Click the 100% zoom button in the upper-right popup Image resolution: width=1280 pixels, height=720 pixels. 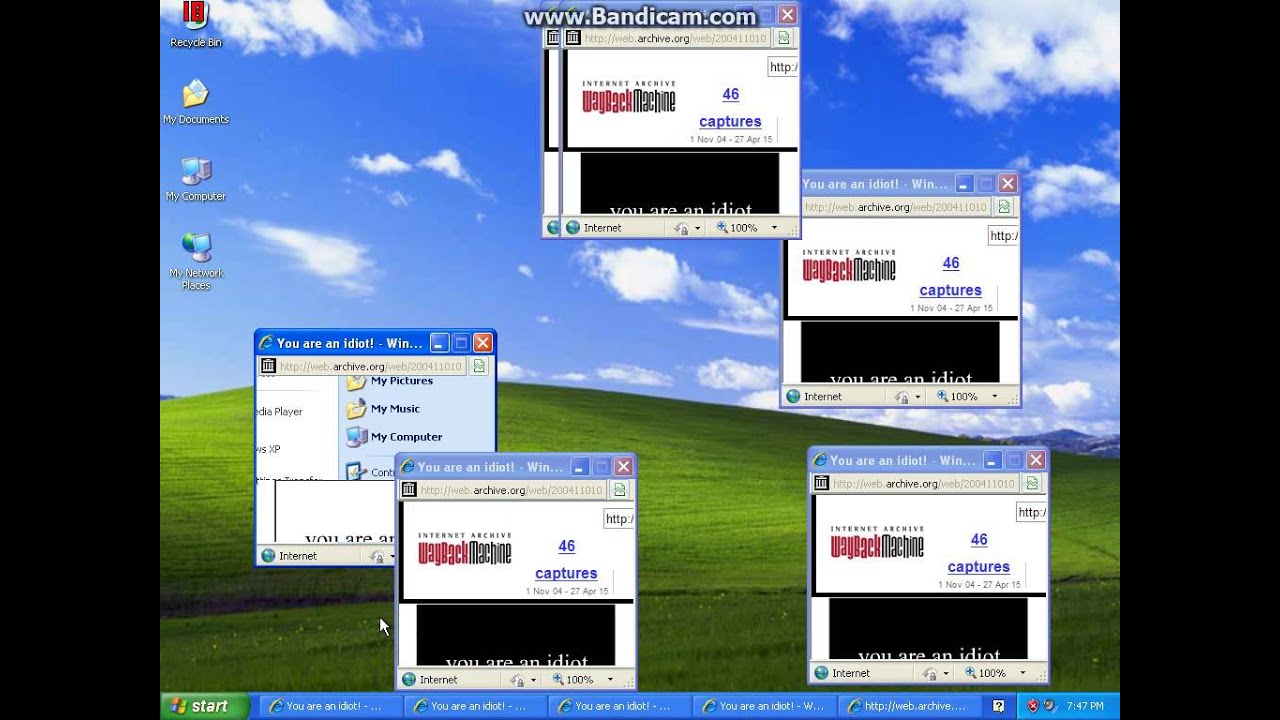point(957,397)
